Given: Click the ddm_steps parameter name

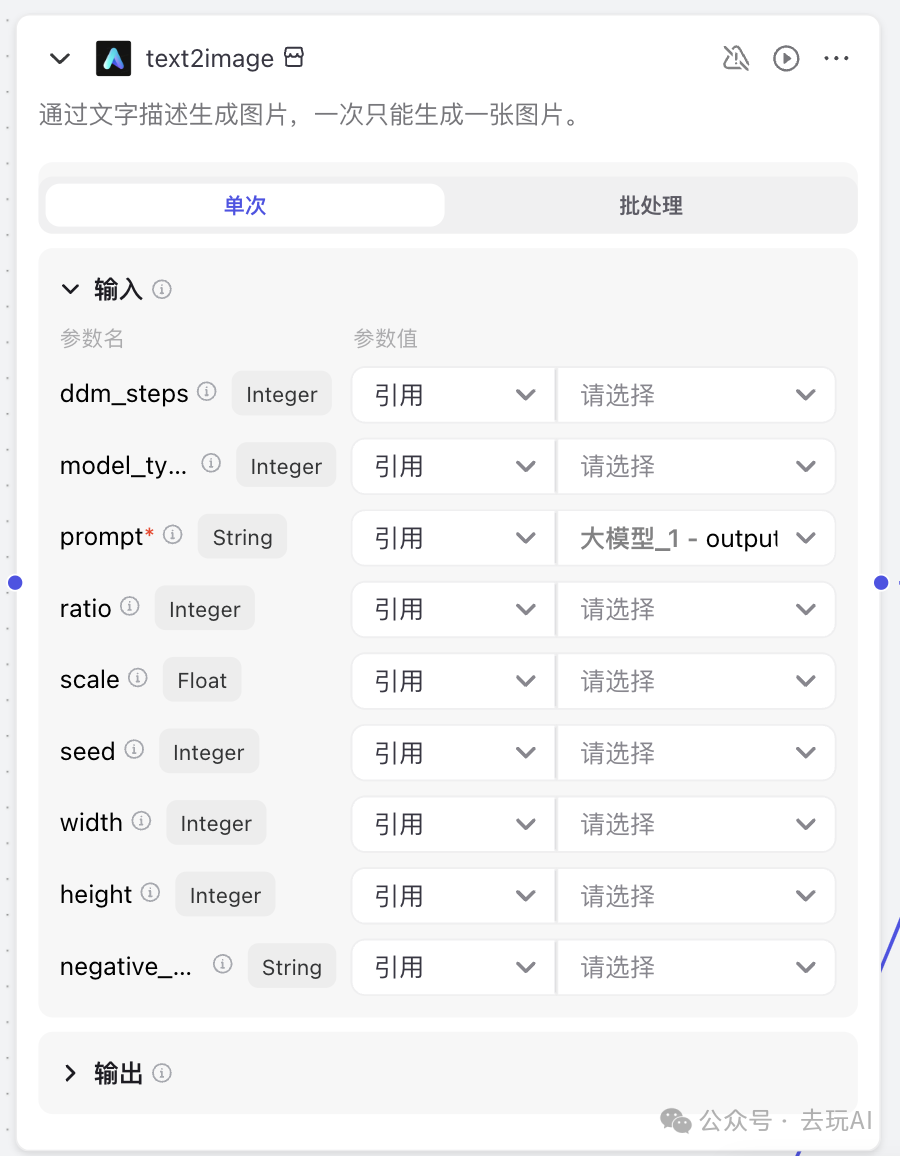Looking at the screenshot, I should (x=124, y=394).
